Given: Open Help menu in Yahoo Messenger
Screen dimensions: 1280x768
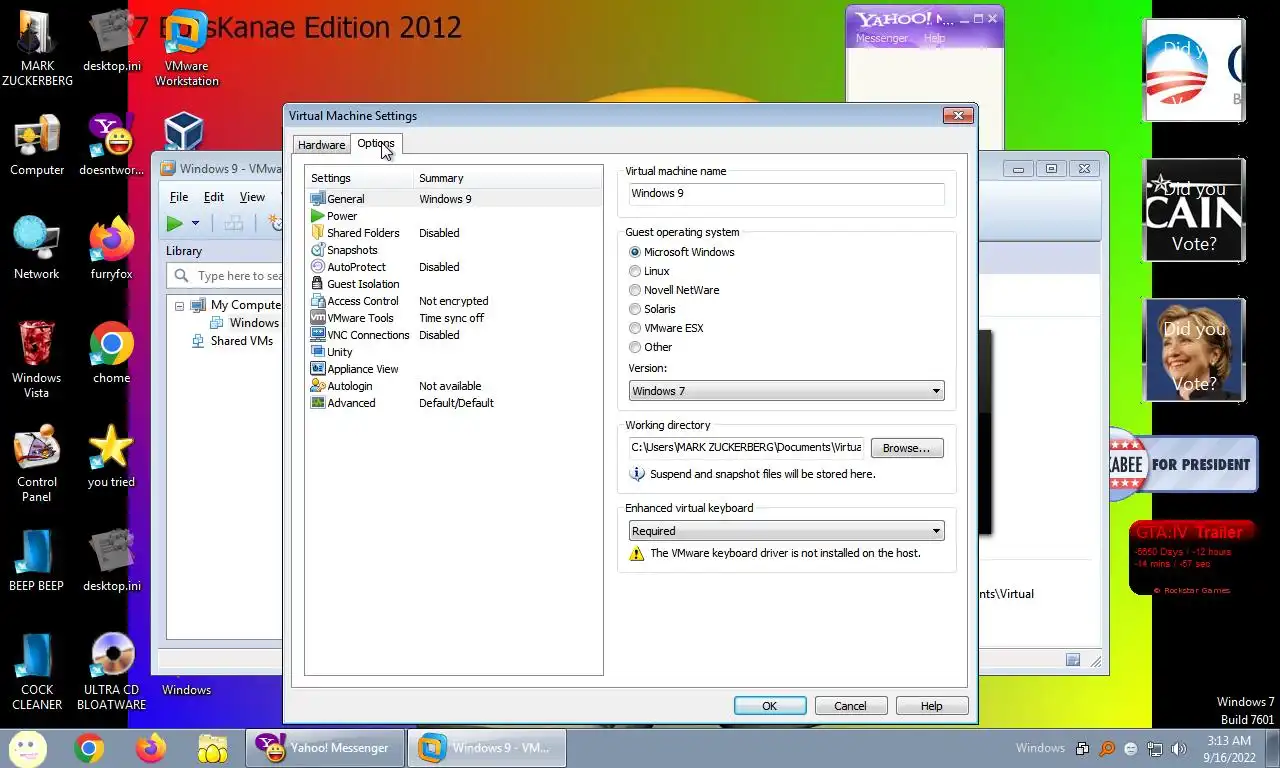Looking at the screenshot, I should pos(934,38).
